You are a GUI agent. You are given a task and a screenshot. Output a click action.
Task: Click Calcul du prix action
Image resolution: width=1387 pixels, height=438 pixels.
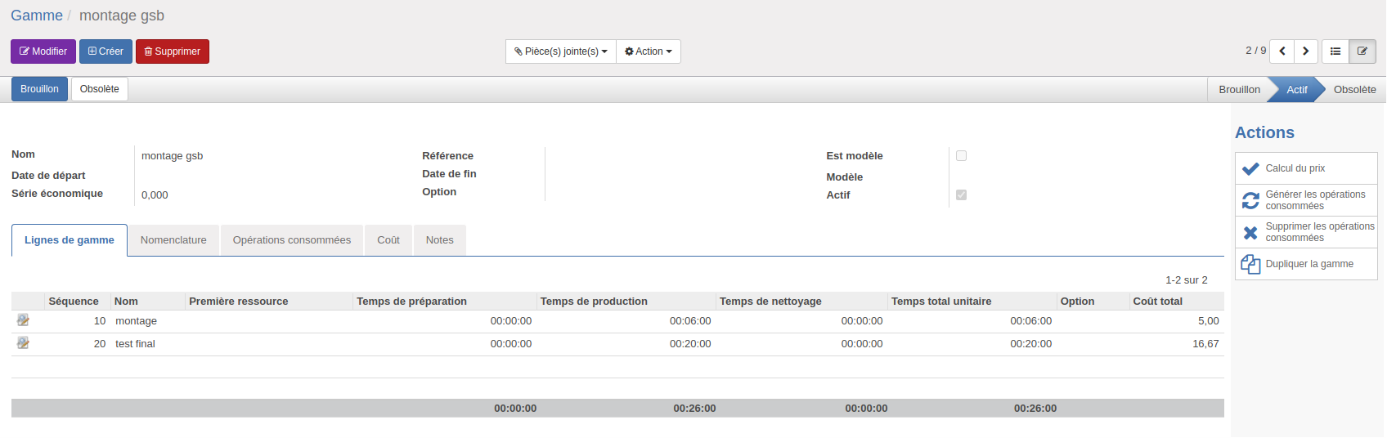1306,169
